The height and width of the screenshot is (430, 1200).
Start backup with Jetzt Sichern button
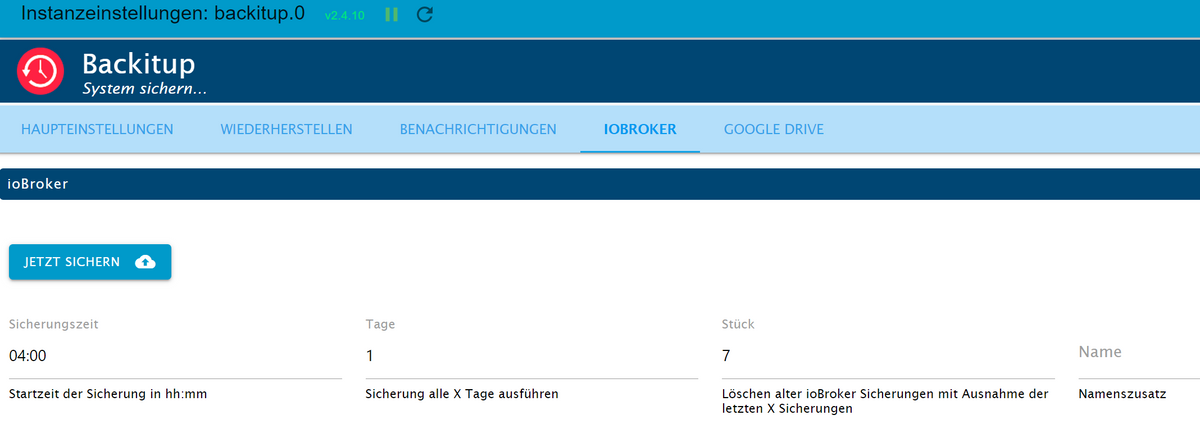(90, 262)
